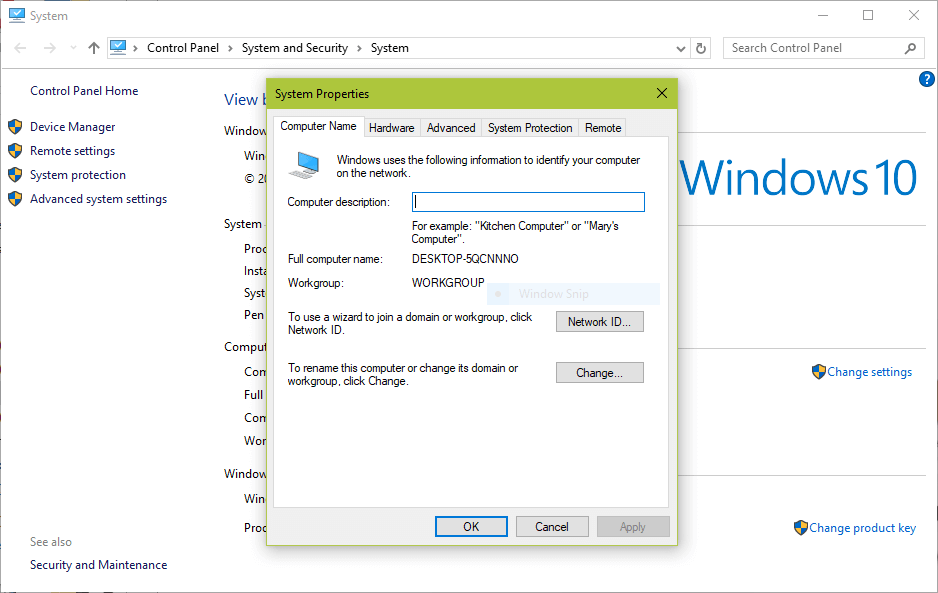
Task: Click the Forward navigation arrow
Action: 50,48
